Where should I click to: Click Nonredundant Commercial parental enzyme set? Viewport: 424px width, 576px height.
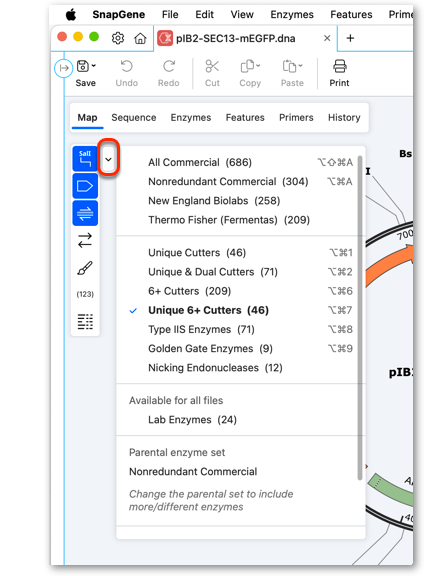193,471
